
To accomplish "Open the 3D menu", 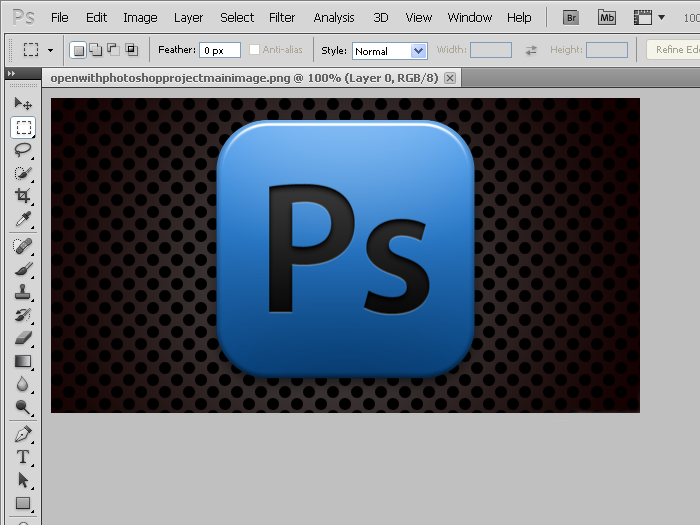I will click(380, 18).
